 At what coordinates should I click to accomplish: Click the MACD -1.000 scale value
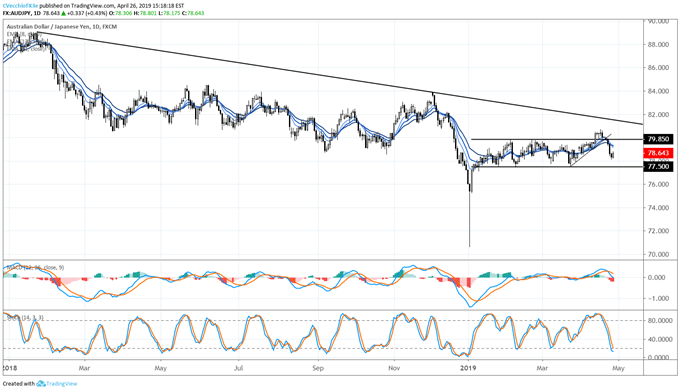pyautogui.click(x=657, y=298)
